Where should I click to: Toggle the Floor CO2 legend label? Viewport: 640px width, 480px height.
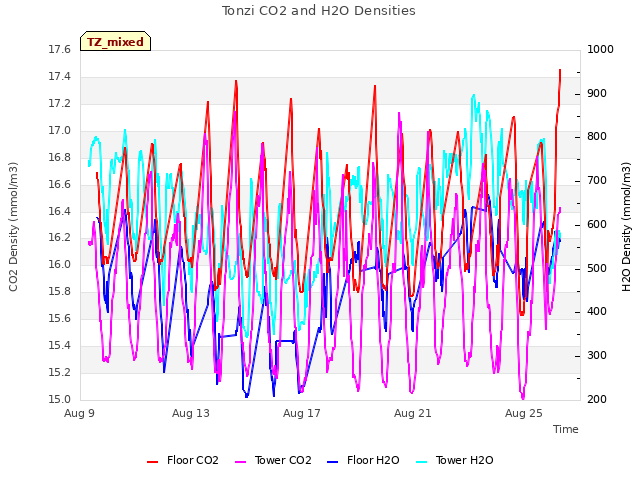click(x=193, y=460)
